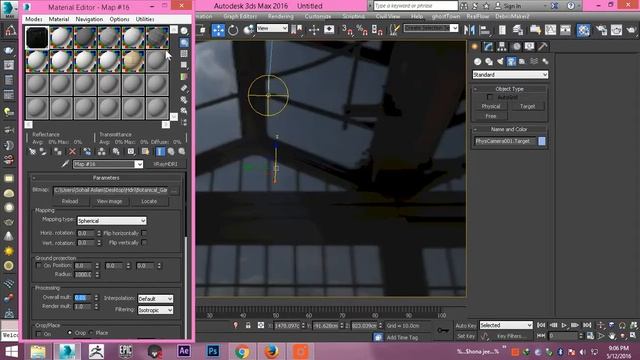Open the Rendering menu
The width and height of the screenshot is (640, 360).
[x=280, y=16]
